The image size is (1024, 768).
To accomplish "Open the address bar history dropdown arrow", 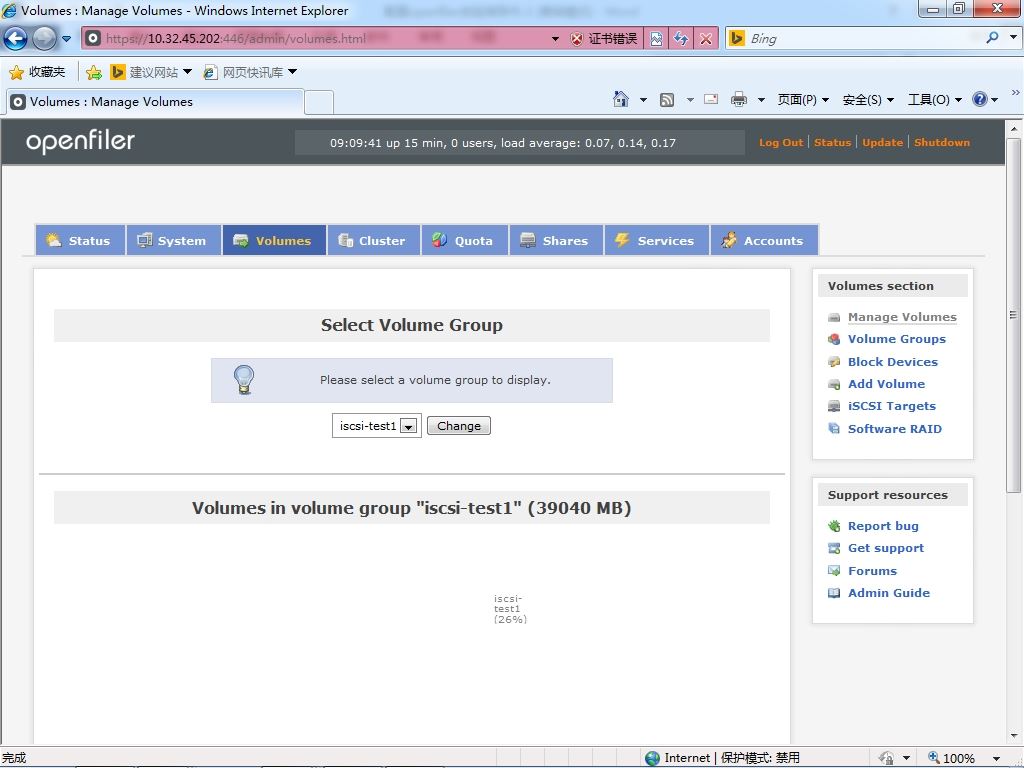I will point(555,39).
